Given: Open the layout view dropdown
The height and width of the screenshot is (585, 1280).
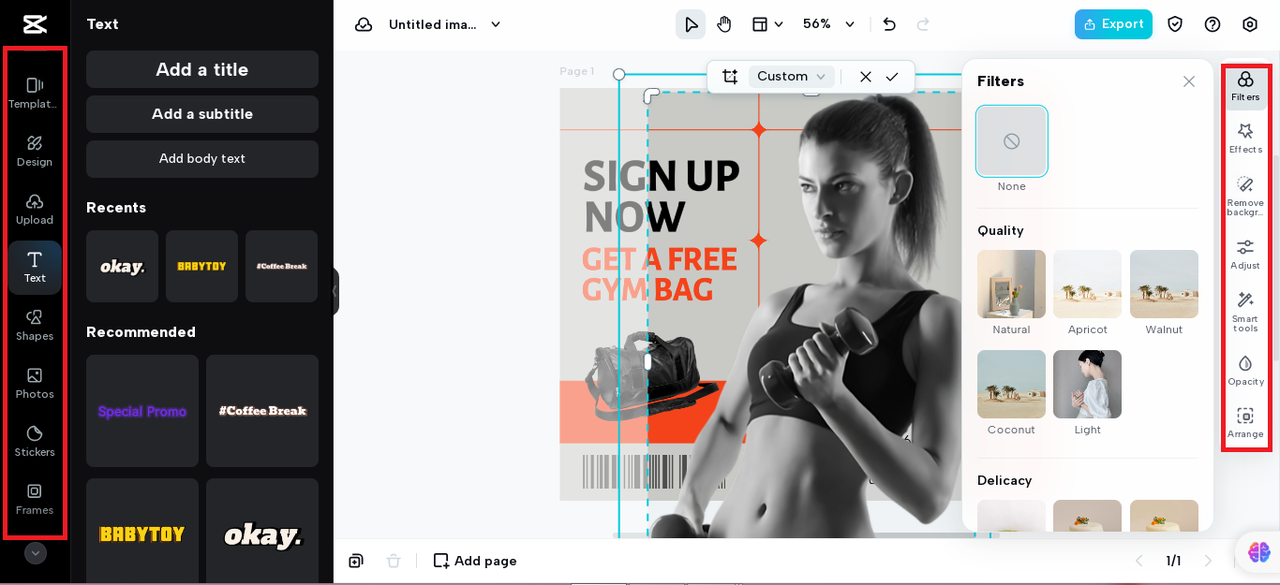Looking at the screenshot, I should tap(767, 24).
